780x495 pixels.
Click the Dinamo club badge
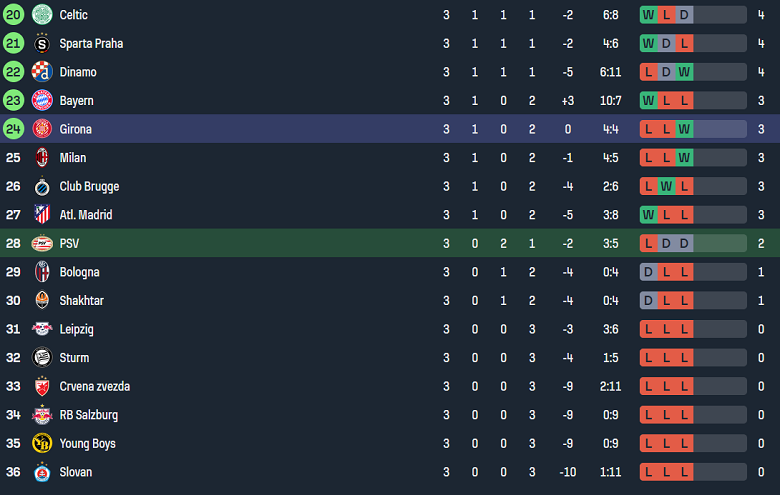(42, 72)
